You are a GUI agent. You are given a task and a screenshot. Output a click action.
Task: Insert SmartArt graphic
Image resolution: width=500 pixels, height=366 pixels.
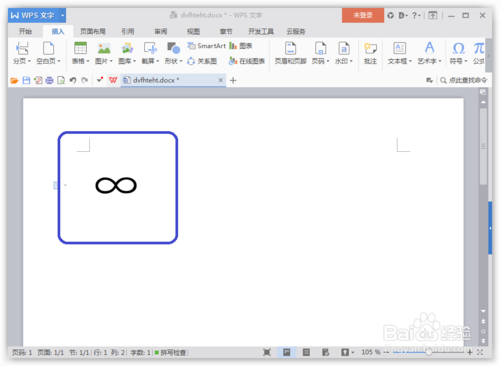click(207, 46)
